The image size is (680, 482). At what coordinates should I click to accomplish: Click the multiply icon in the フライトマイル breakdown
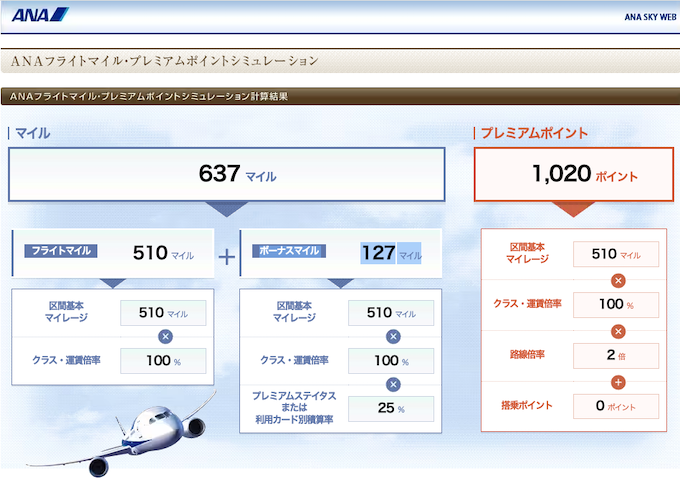point(164,337)
